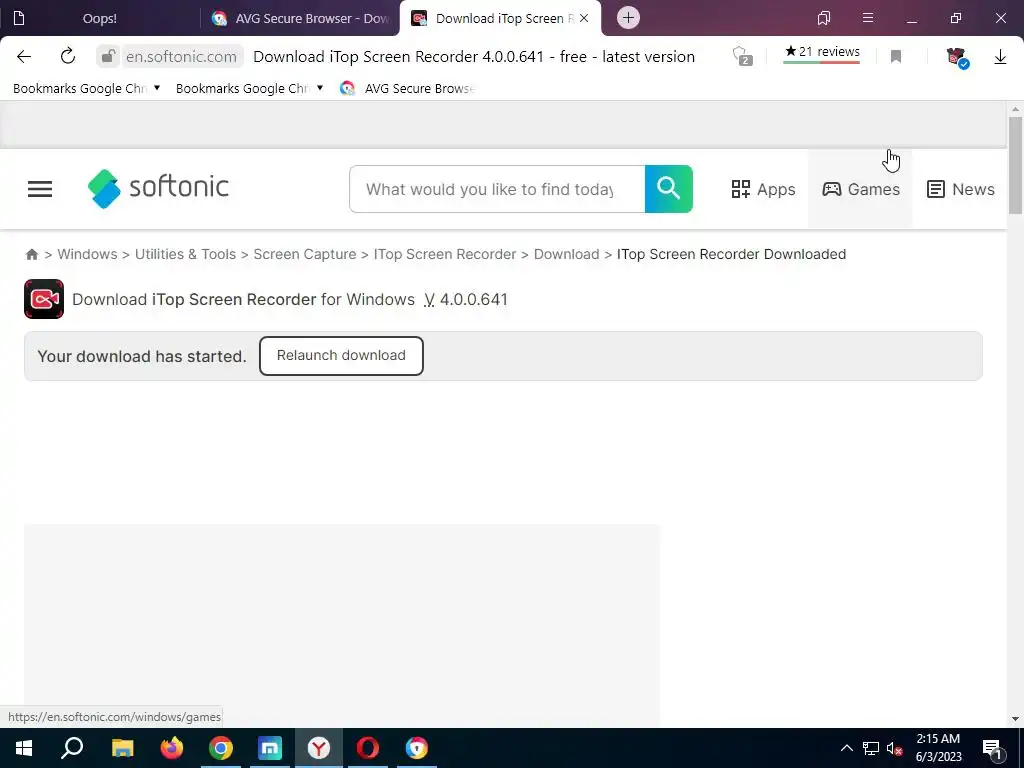
Task: Show hidden system tray icons
Action: (x=846, y=748)
